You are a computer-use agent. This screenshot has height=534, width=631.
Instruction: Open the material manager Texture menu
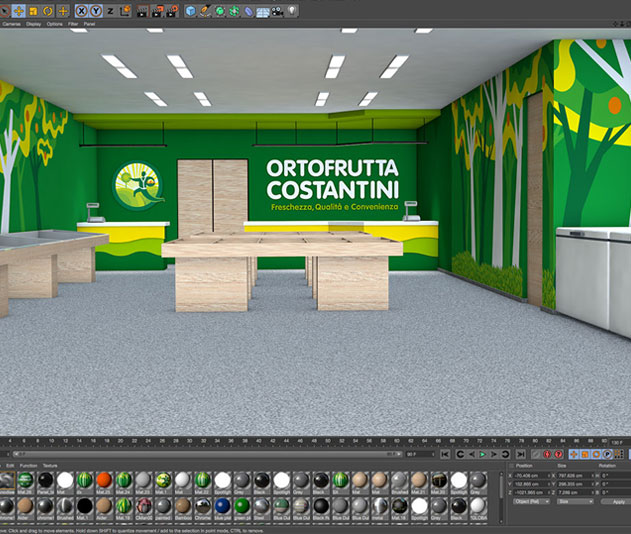point(50,466)
